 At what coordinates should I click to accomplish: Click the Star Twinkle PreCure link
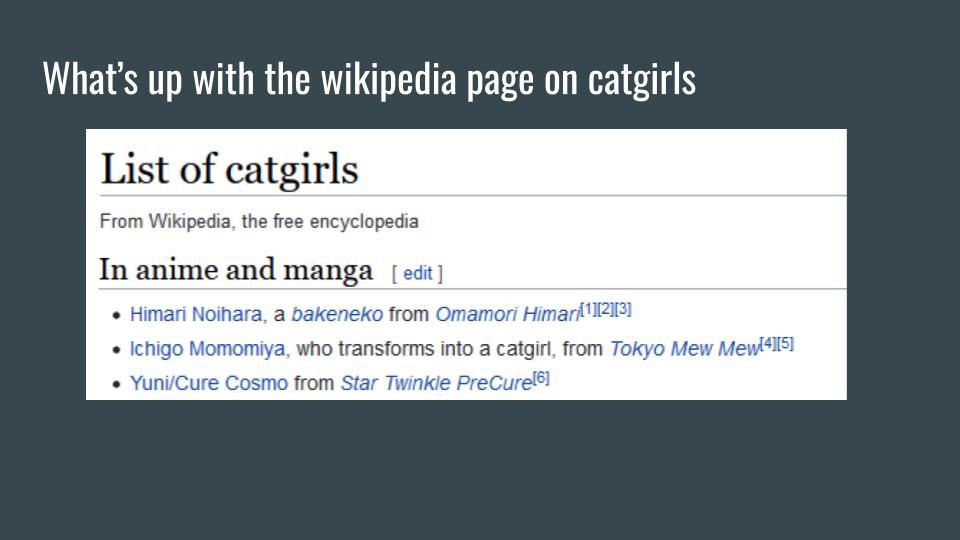pos(435,383)
